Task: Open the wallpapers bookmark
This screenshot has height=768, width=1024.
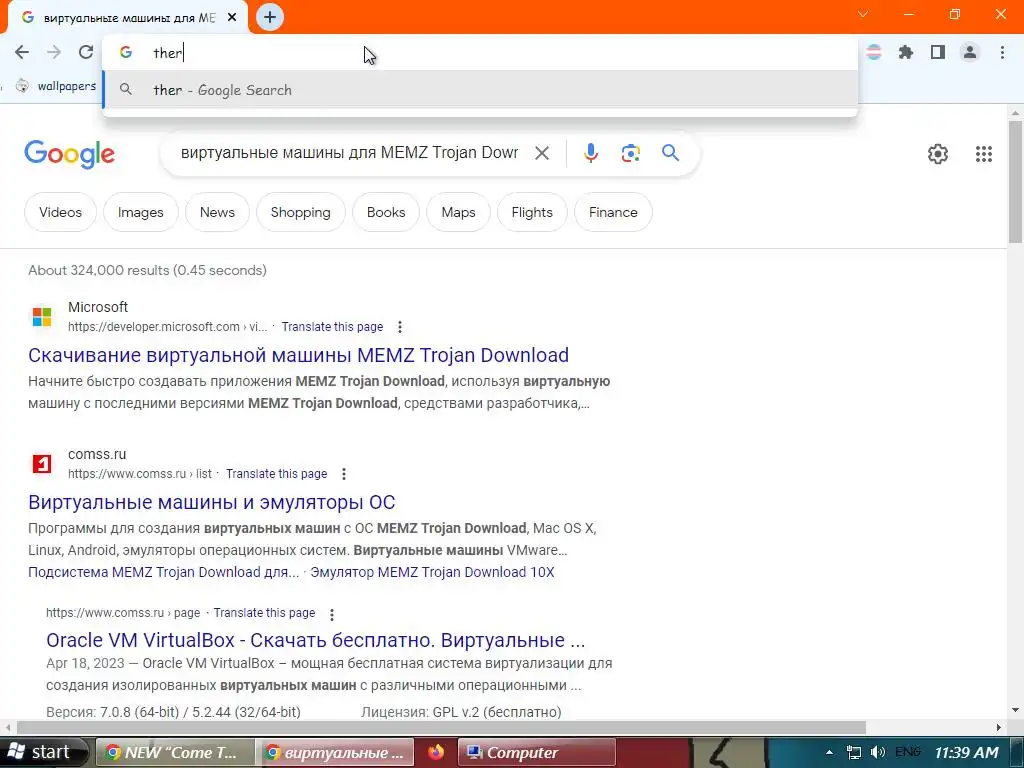Action: [x=57, y=86]
